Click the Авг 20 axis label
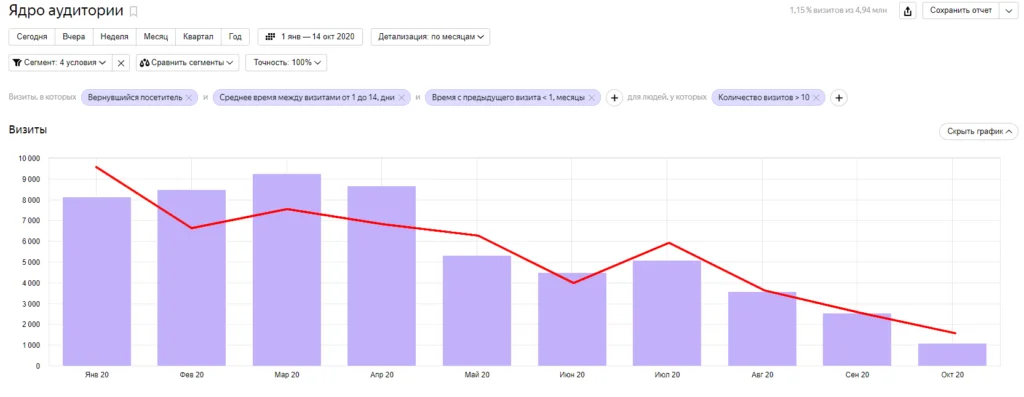Screen dimensions: 1024x397 click(x=762, y=375)
